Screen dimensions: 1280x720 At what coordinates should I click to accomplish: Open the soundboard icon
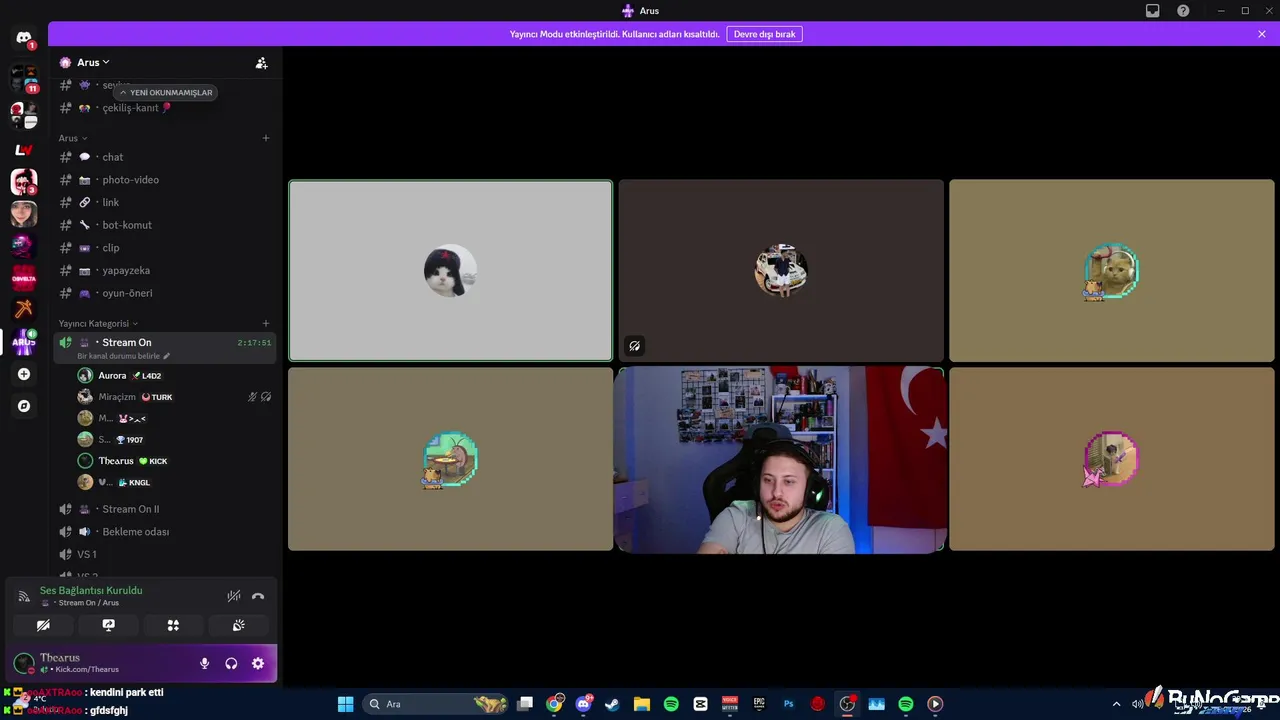(x=238, y=625)
